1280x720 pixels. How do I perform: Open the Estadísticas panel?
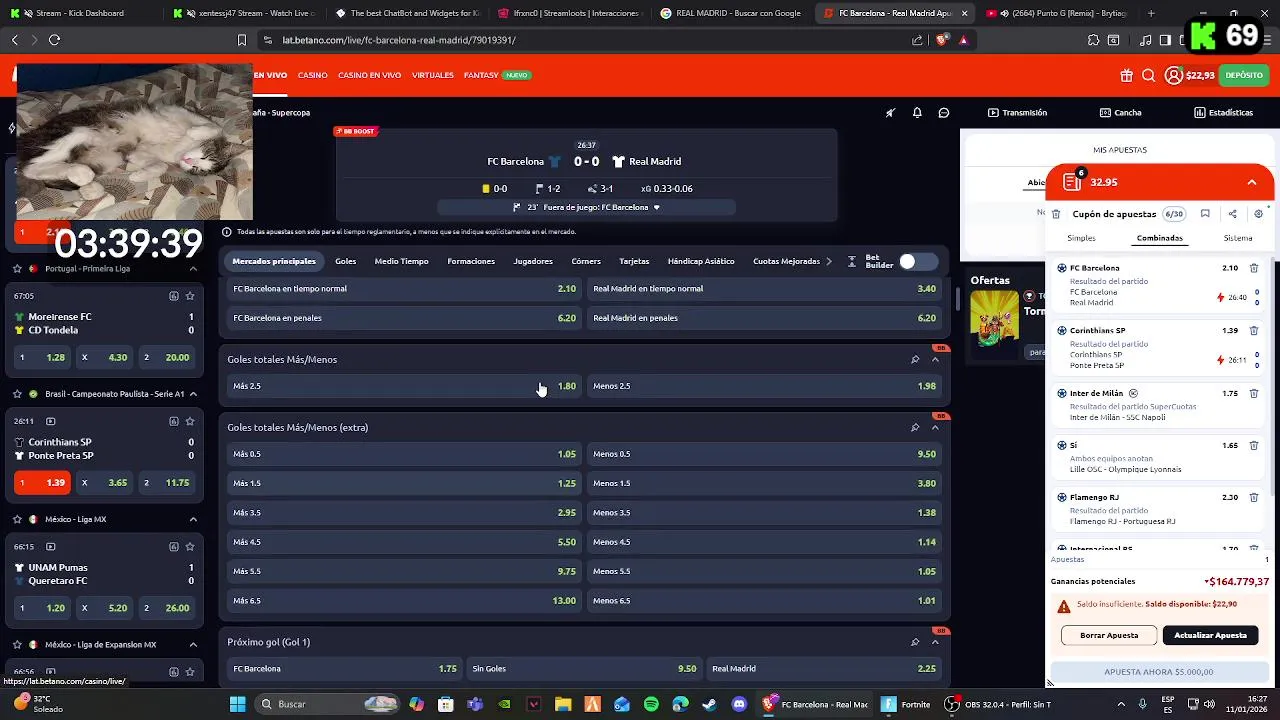tap(1223, 113)
